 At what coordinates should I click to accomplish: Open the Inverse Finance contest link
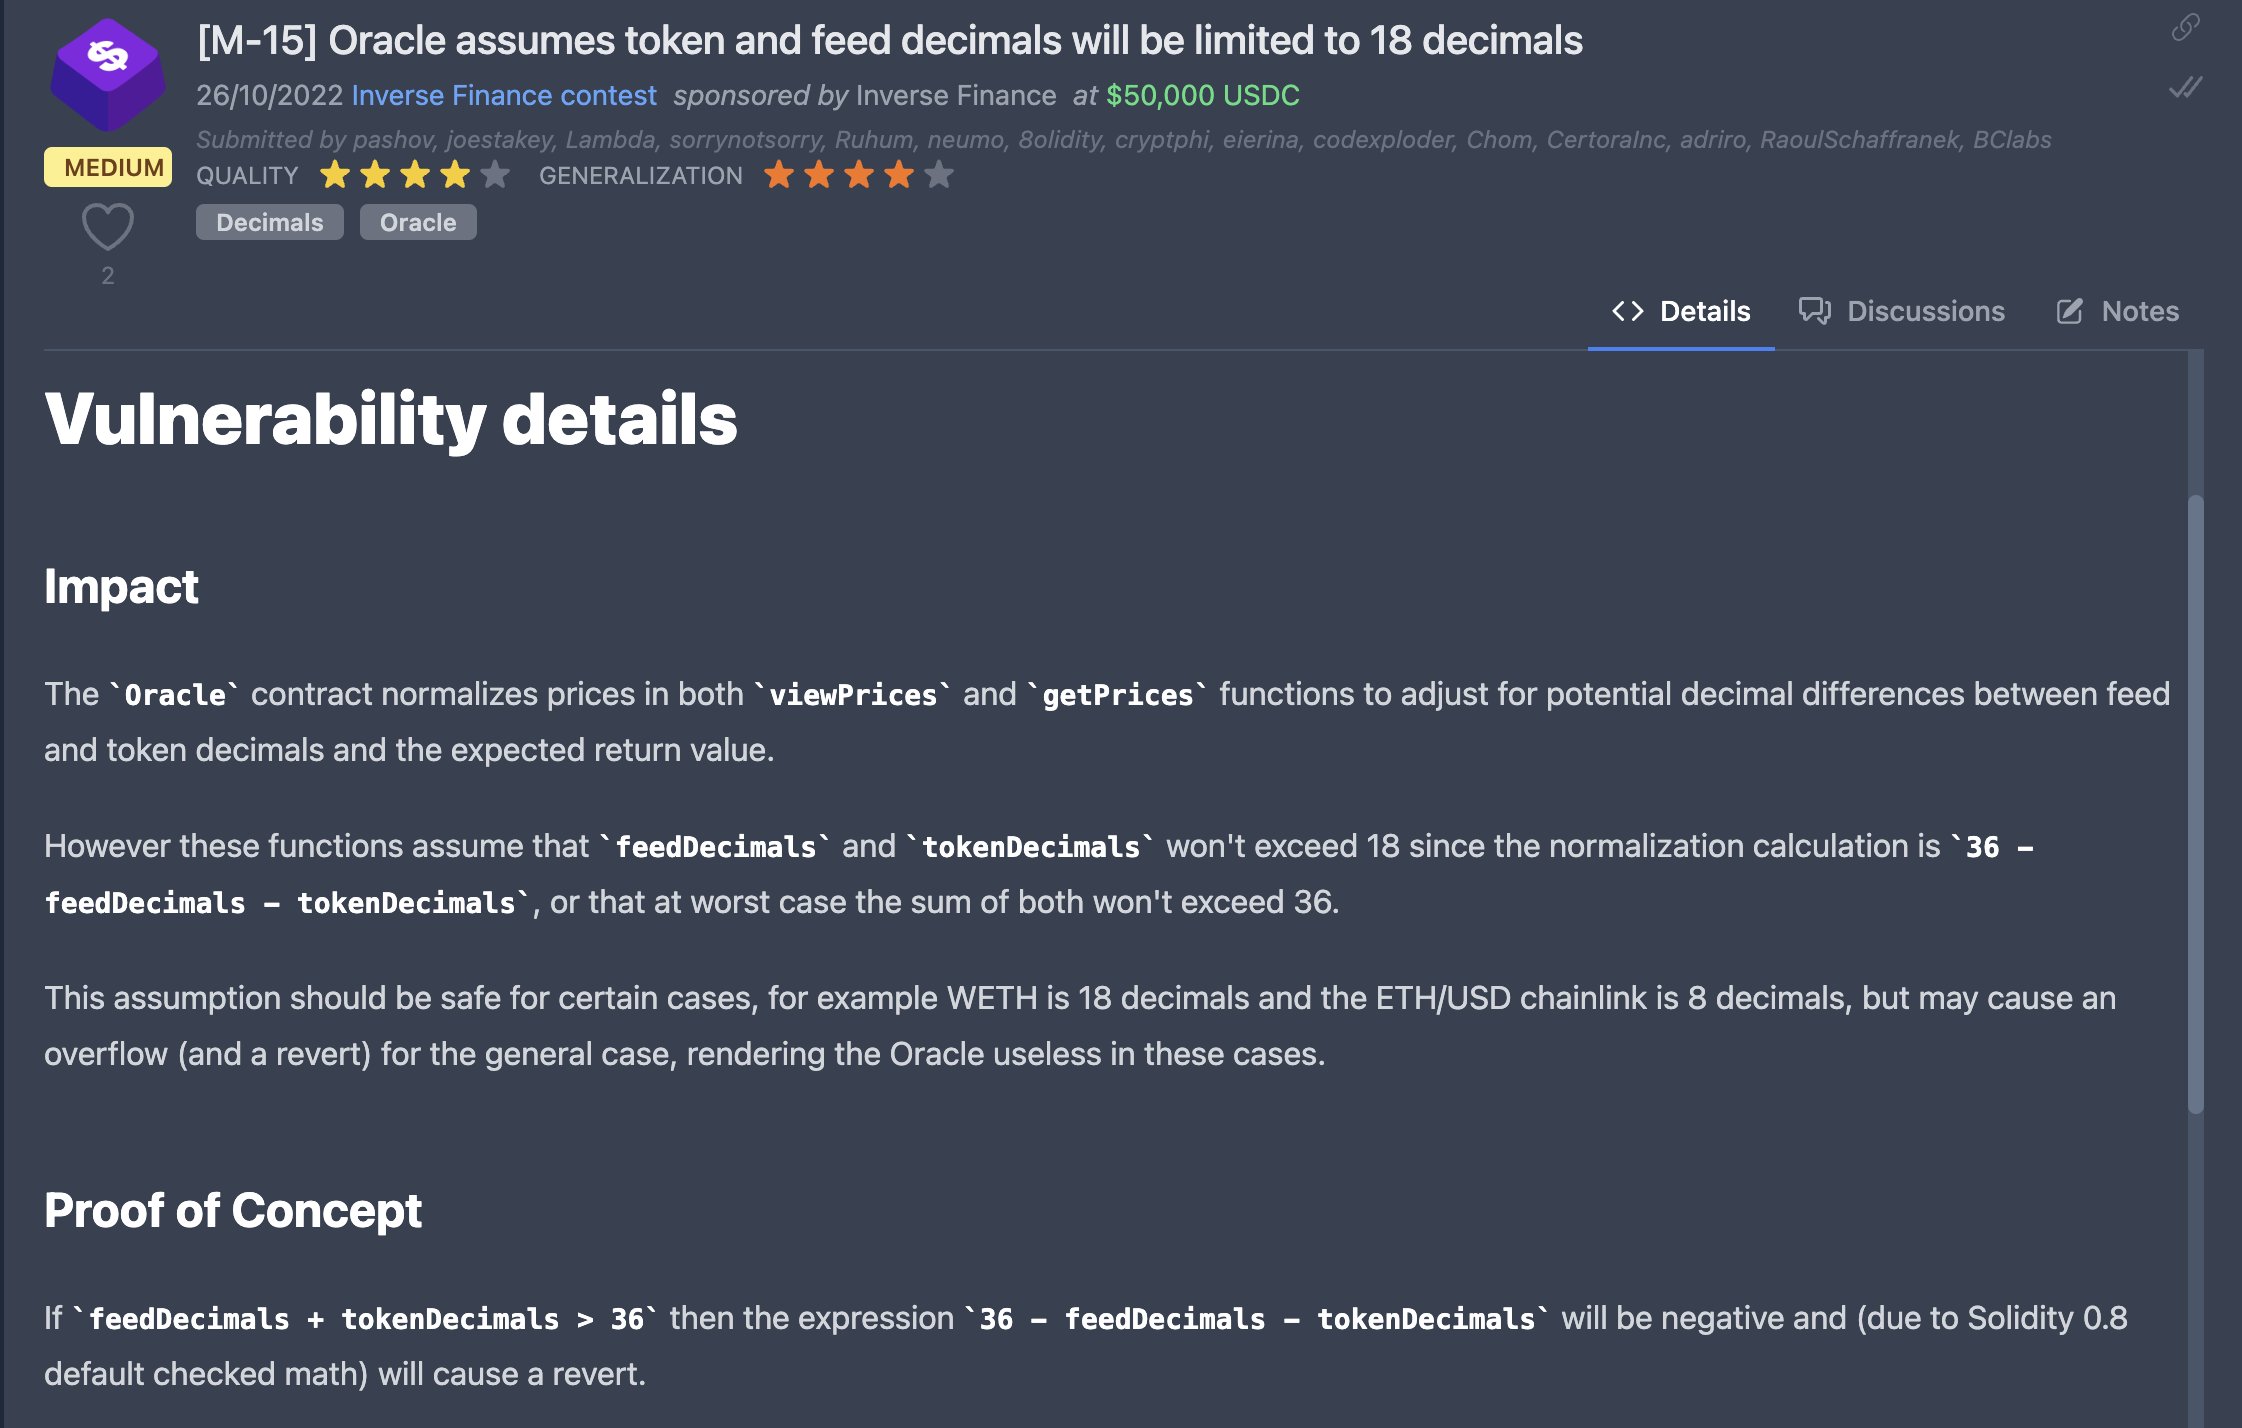[504, 95]
